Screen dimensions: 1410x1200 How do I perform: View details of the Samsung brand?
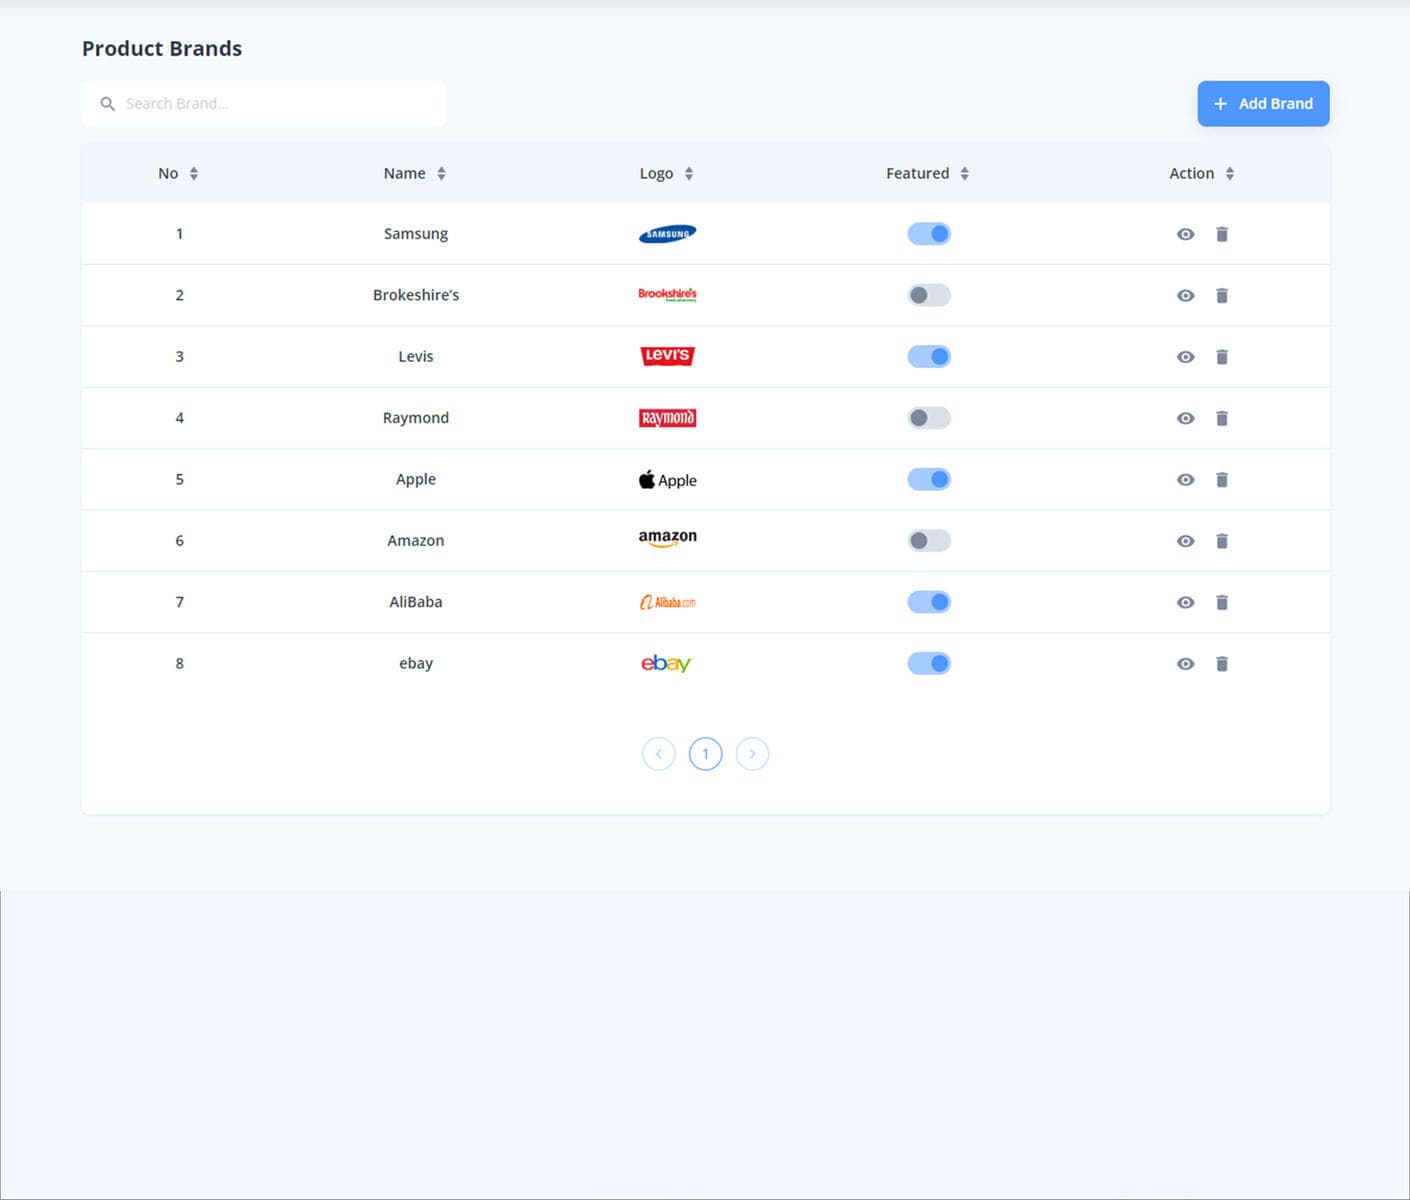1185,233
